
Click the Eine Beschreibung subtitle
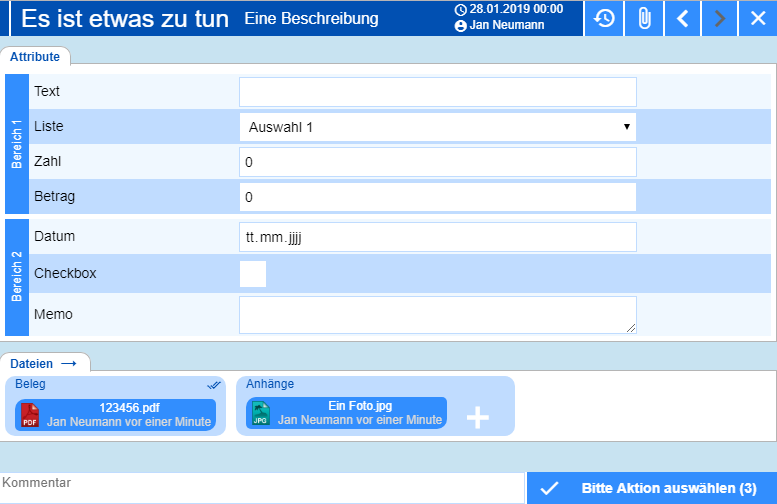coord(311,19)
